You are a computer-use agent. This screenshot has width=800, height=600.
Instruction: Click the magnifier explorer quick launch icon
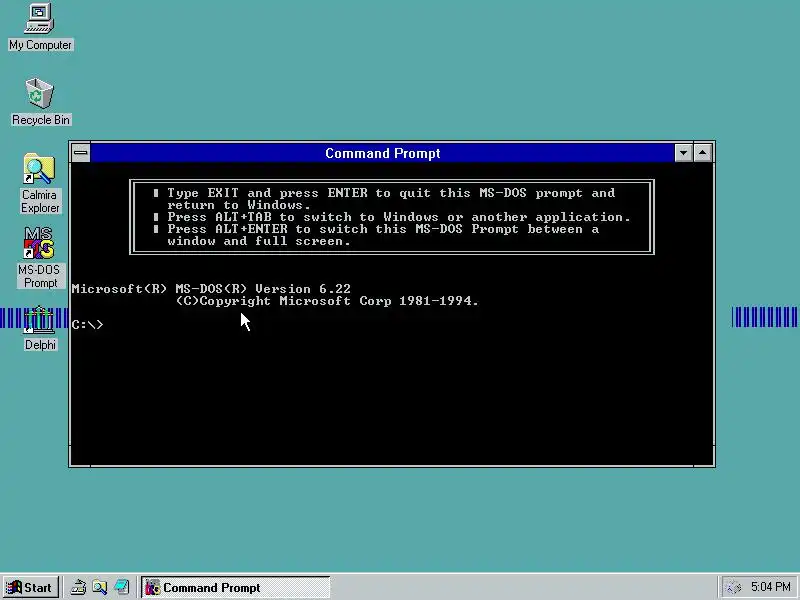(x=100, y=587)
